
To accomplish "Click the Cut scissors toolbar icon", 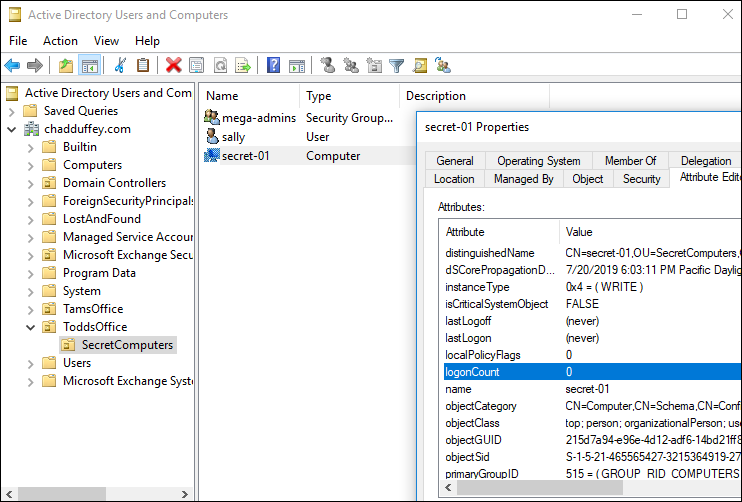I will pyautogui.click(x=120, y=65).
